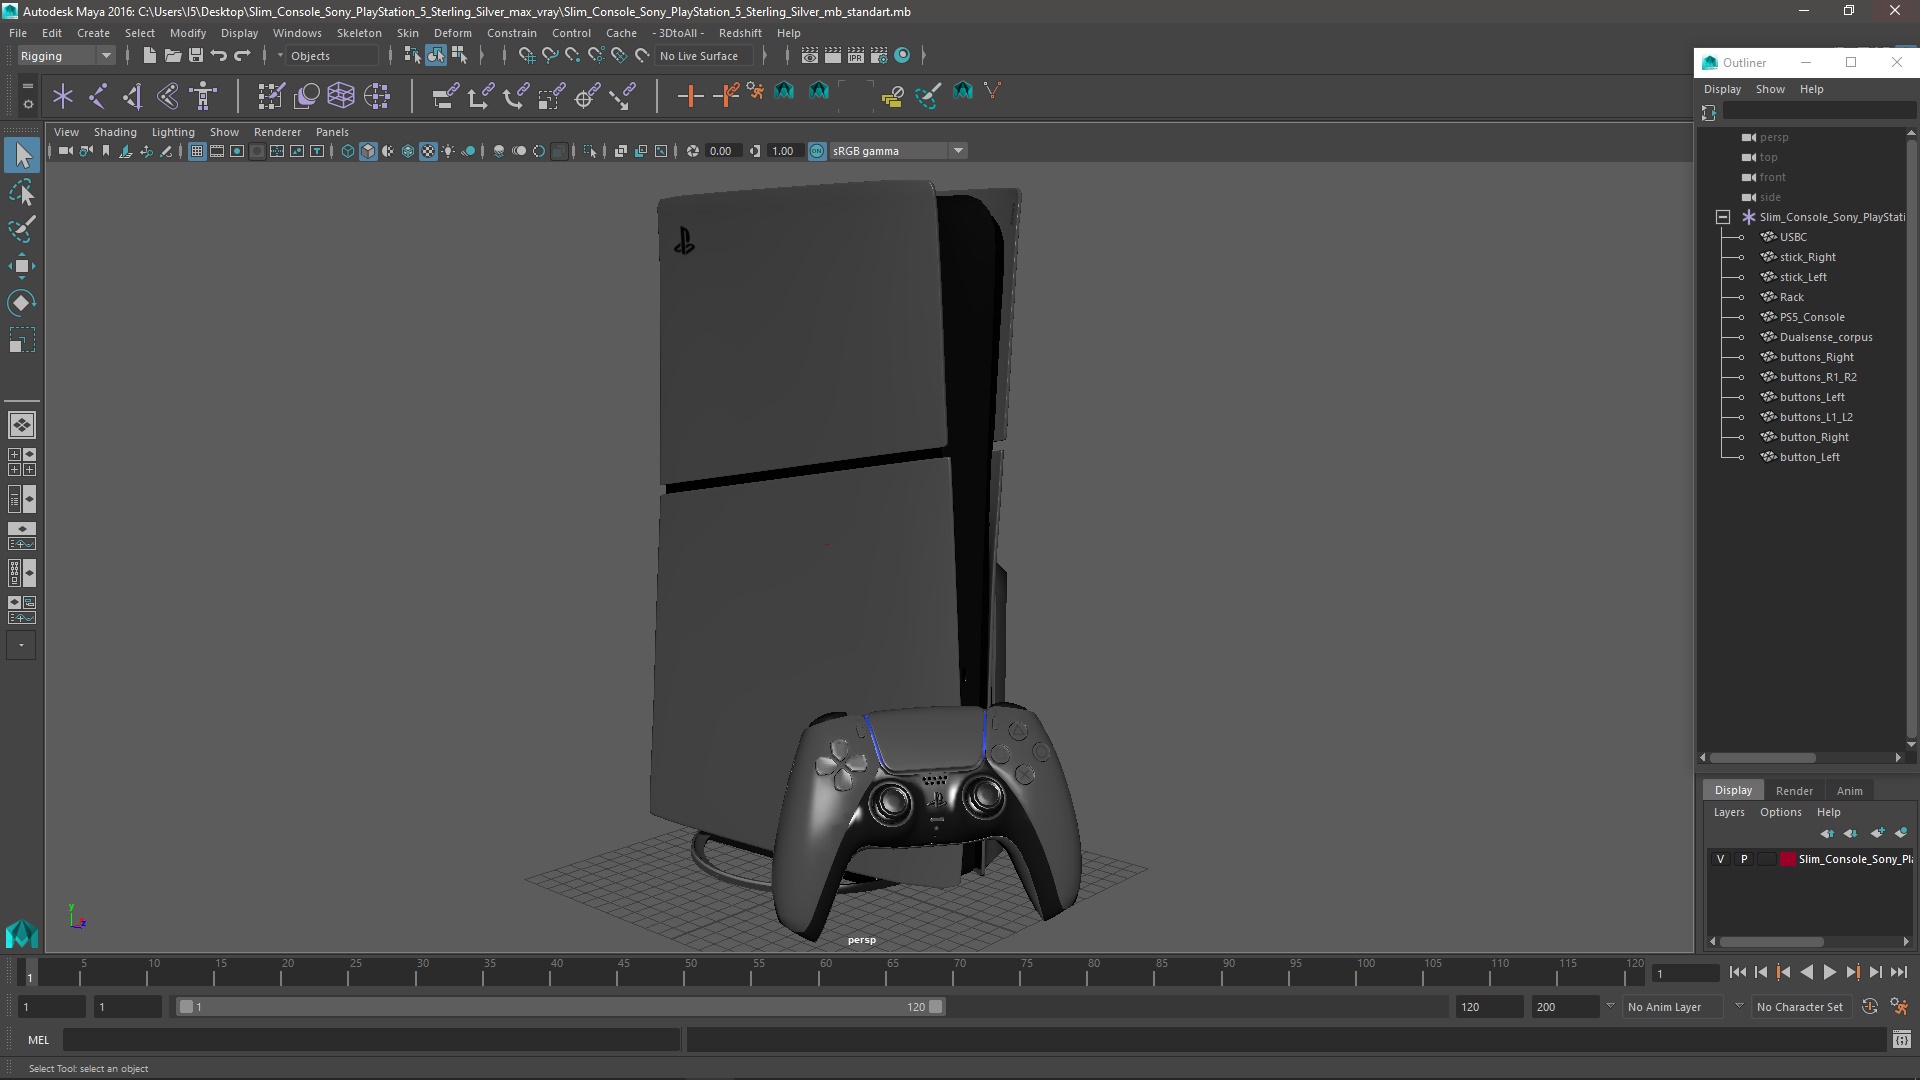Click the Open Scene folder icon
The width and height of the screenshot is (1920, 1080).
click(172, 56)
